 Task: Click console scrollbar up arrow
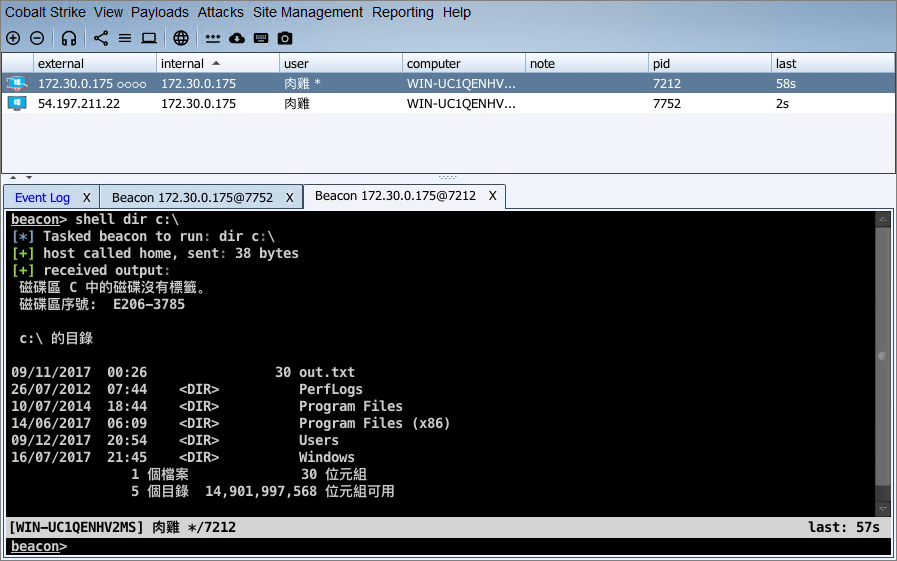[x=883, y=219]
